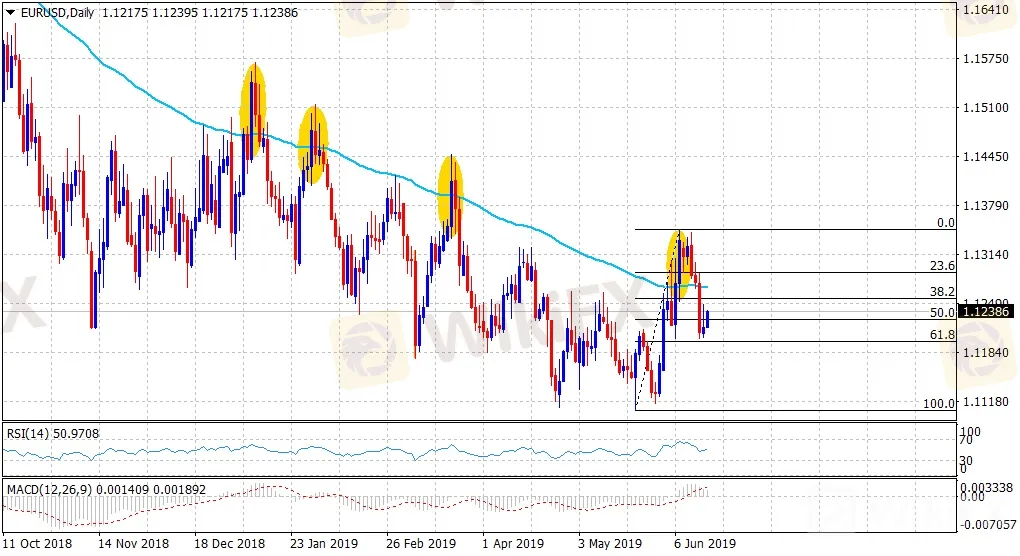The height and width of the screenshot is (556, 1020).
Task: Click the 3 May 2019 date on time axis
Action: (x=609, y=544)
